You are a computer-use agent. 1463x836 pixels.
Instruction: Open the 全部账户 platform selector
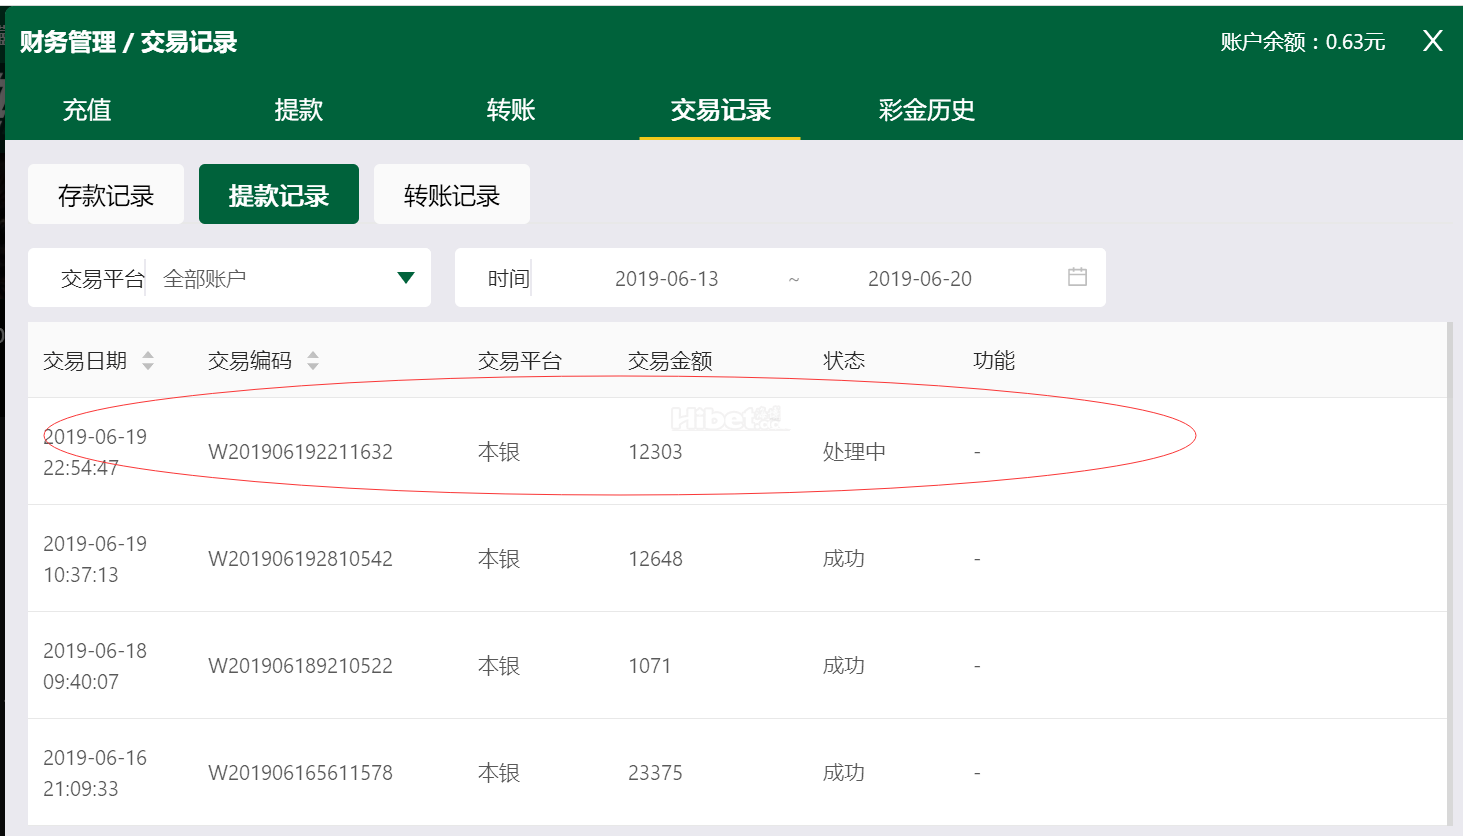coord(270,278)
